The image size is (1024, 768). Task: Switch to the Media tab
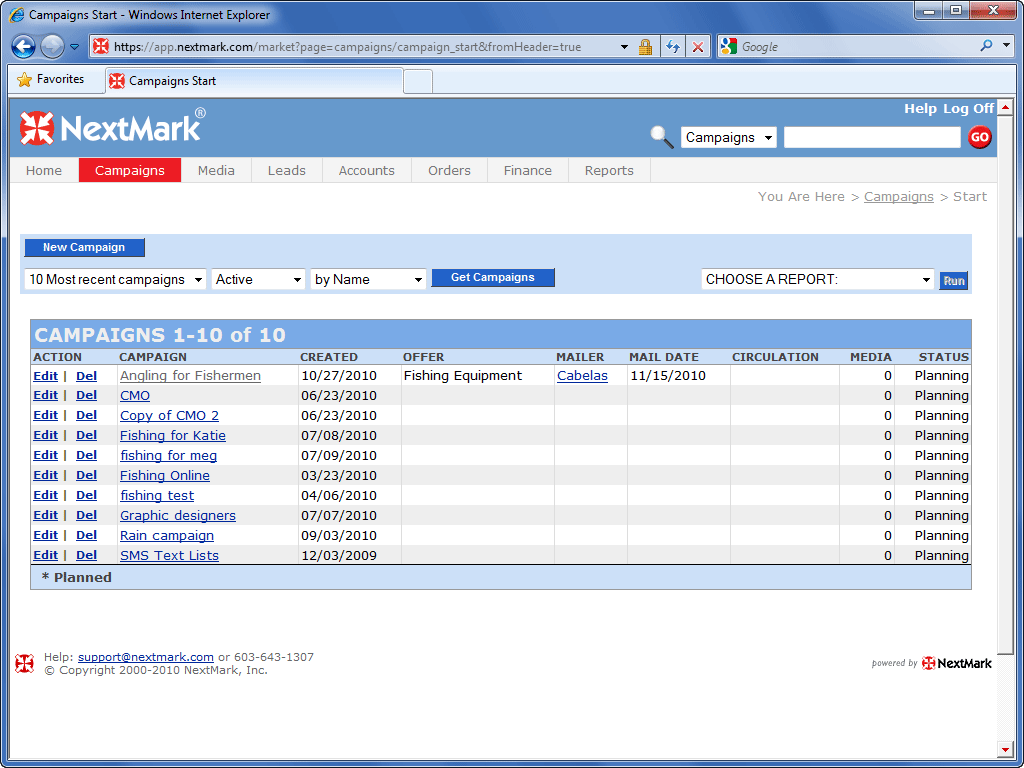(x=216, y=171)
